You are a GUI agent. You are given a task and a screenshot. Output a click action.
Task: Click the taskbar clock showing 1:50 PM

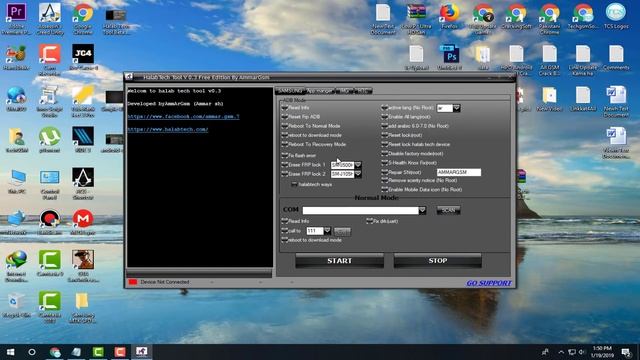(x=602, y=352)
